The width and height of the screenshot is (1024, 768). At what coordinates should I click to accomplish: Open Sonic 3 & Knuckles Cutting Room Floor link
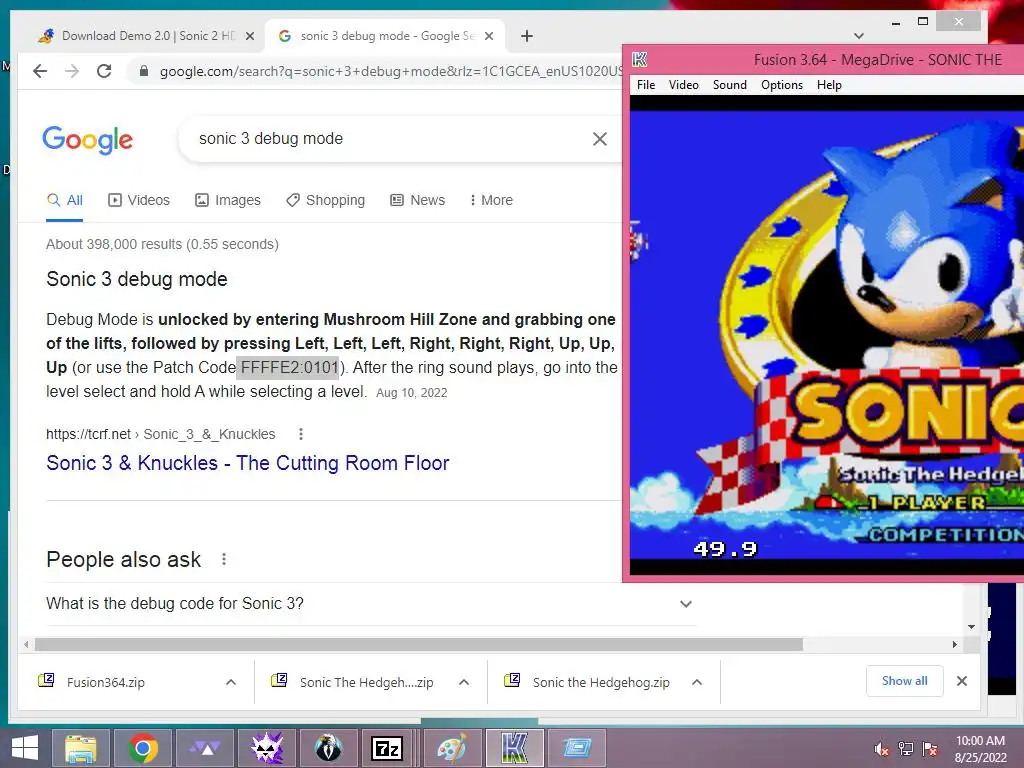click(248, 463)
